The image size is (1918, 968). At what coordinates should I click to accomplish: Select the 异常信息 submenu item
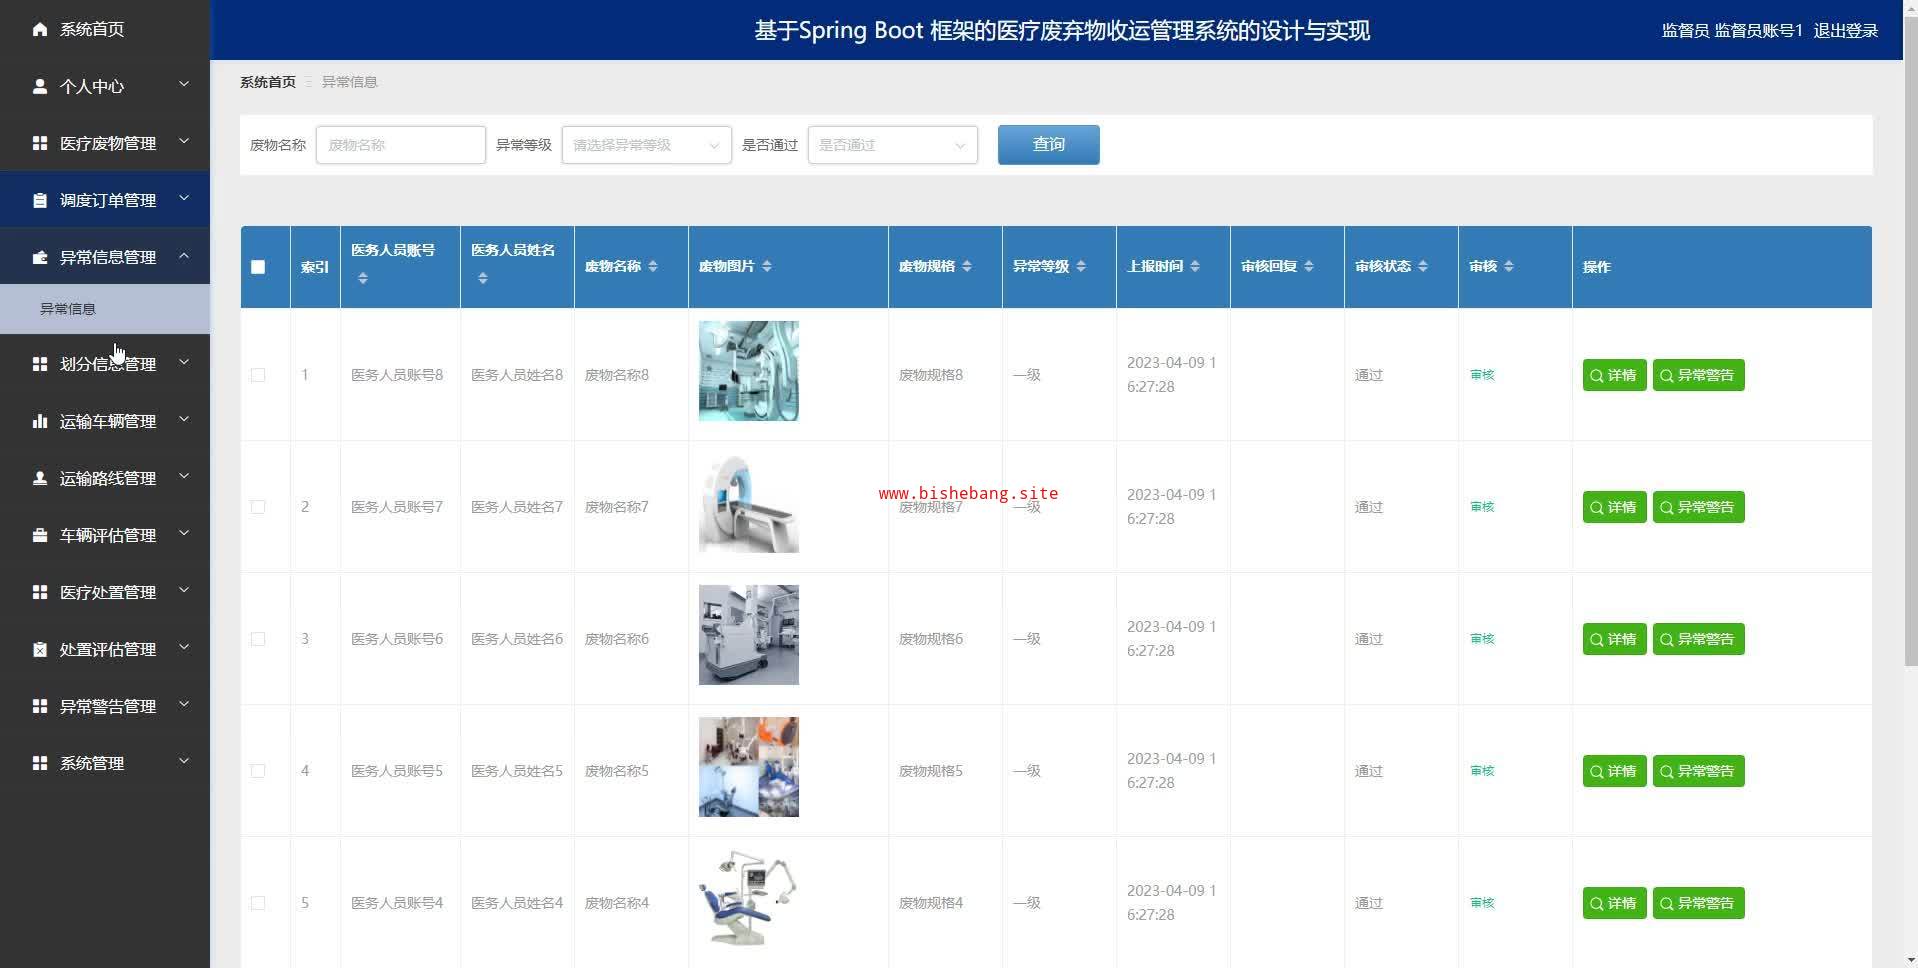[x=105, y=309]
